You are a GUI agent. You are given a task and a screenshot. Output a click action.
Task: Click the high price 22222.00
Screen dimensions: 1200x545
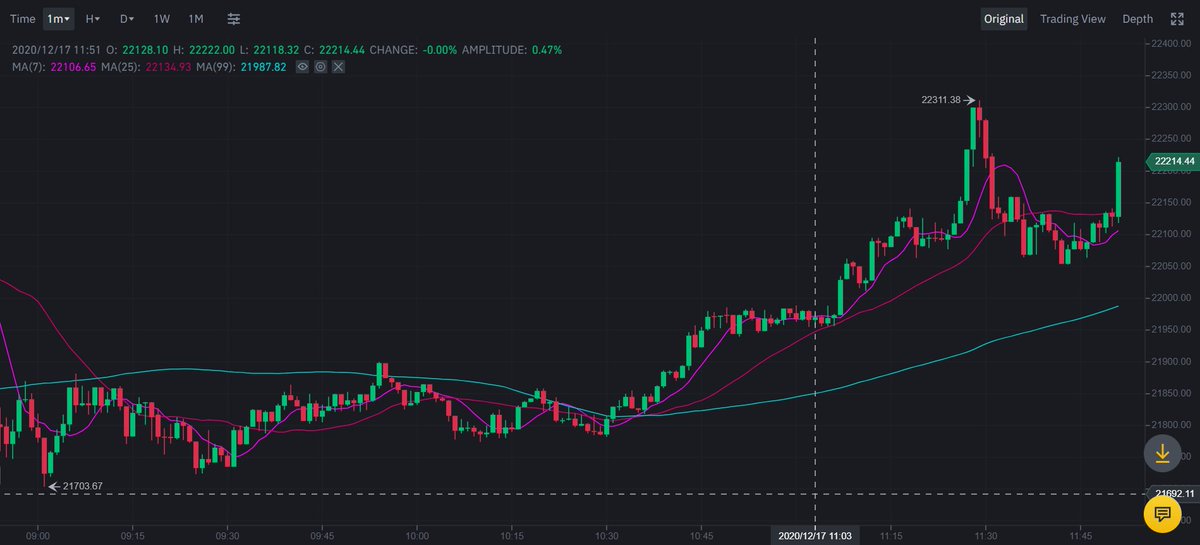[213, 49]
